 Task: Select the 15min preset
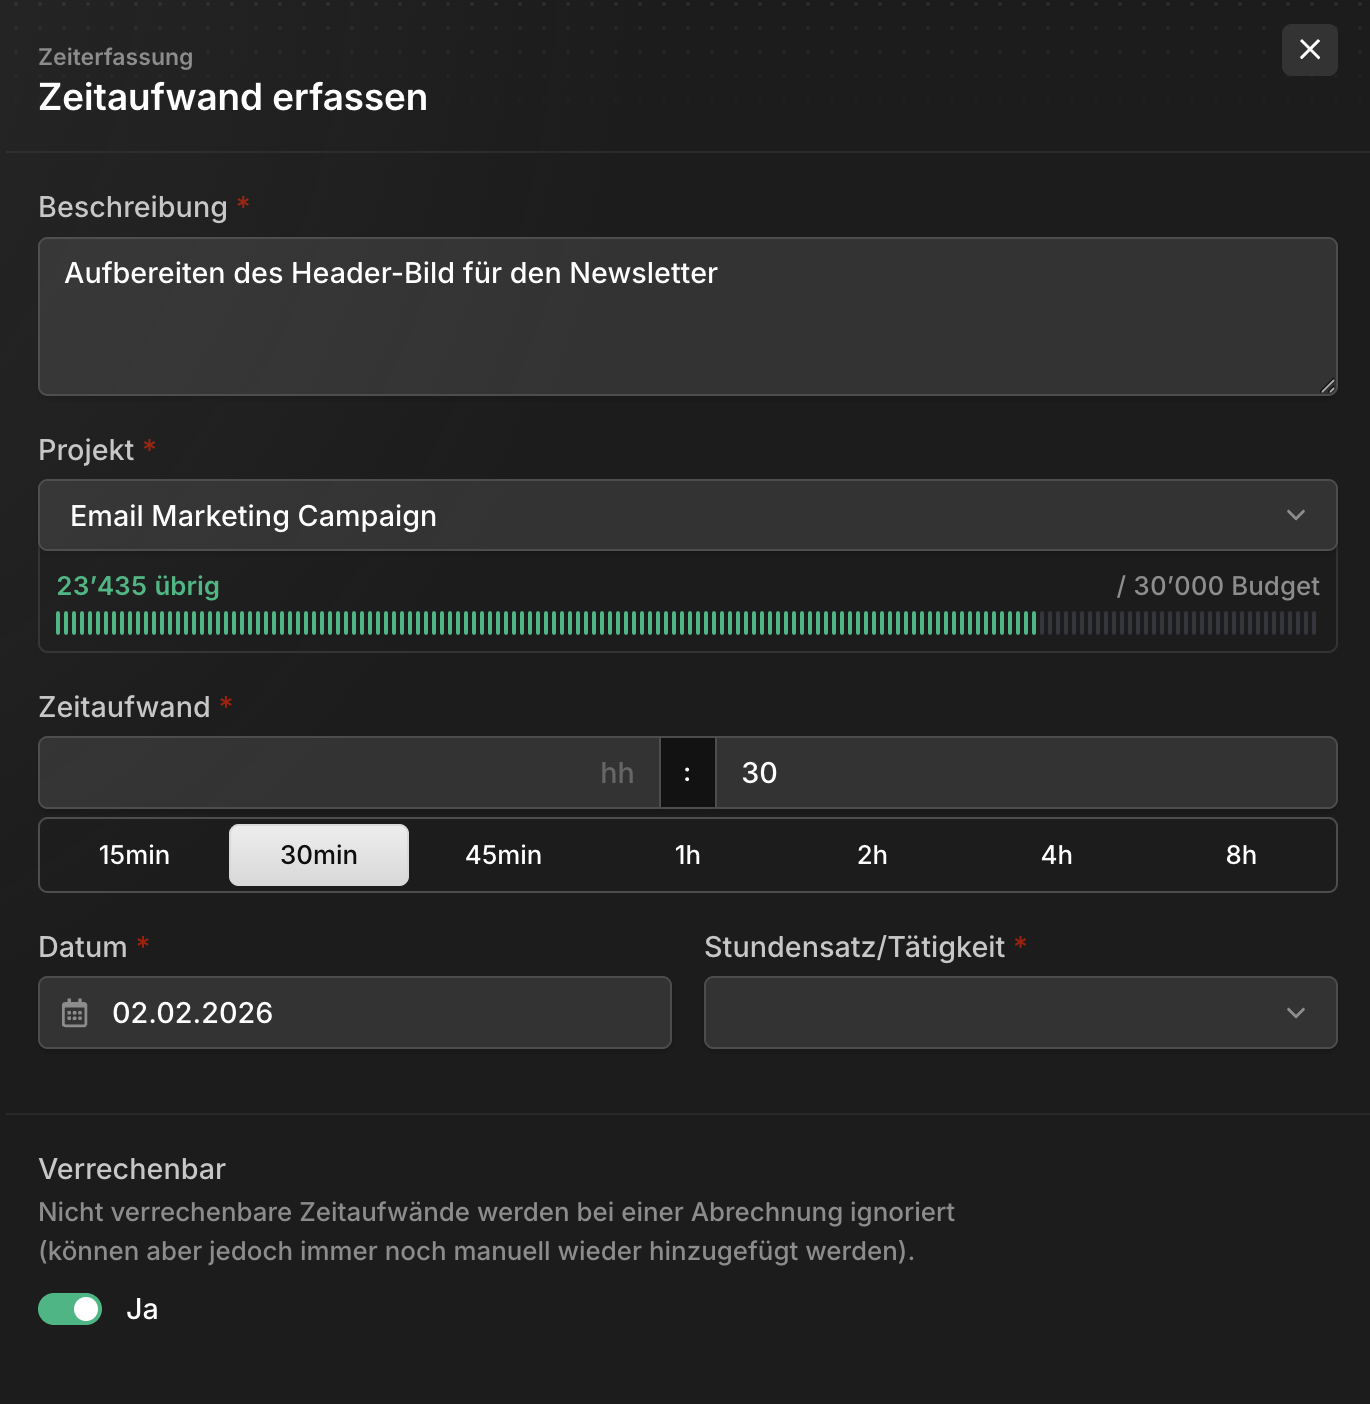tap(134, 855)
